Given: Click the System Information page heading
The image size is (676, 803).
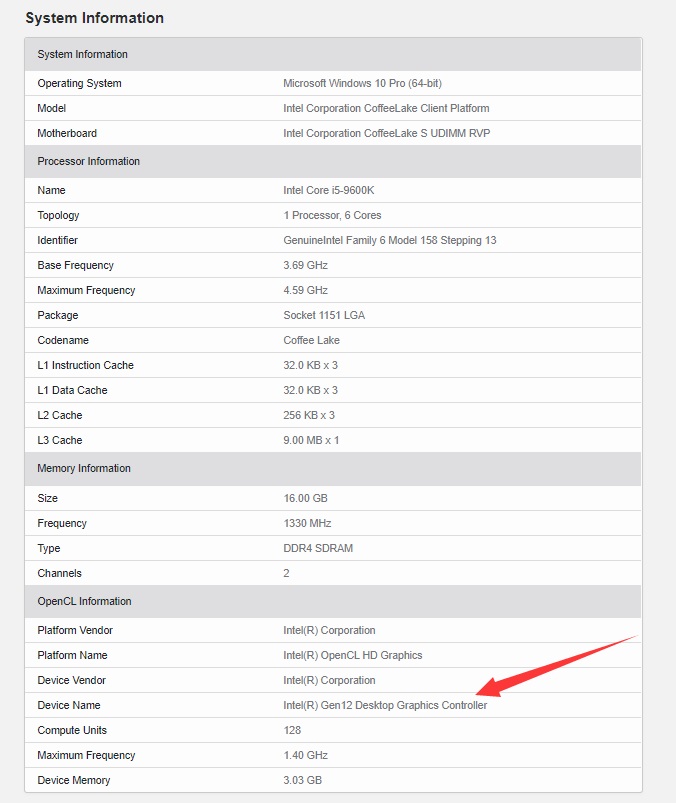Looking at the screenshot, I should pos(95,18).
